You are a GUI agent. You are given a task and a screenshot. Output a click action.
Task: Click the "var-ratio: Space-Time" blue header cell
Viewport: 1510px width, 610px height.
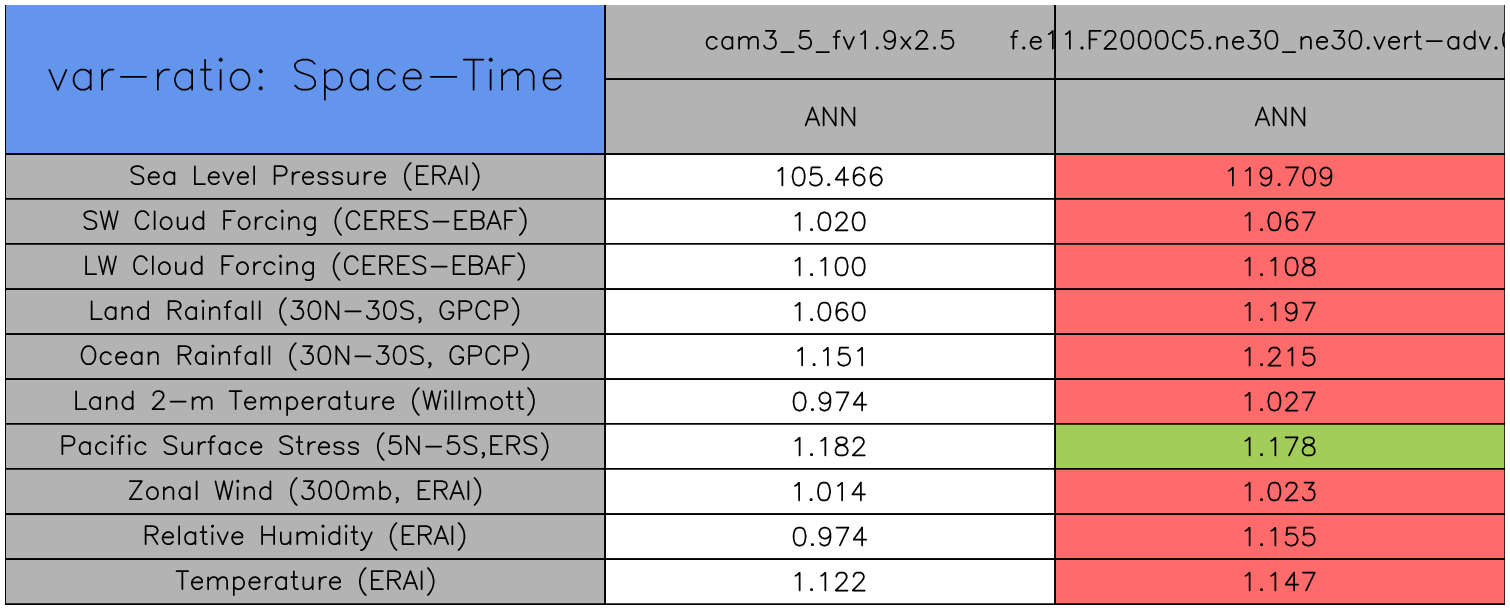[x=305, y=79]
